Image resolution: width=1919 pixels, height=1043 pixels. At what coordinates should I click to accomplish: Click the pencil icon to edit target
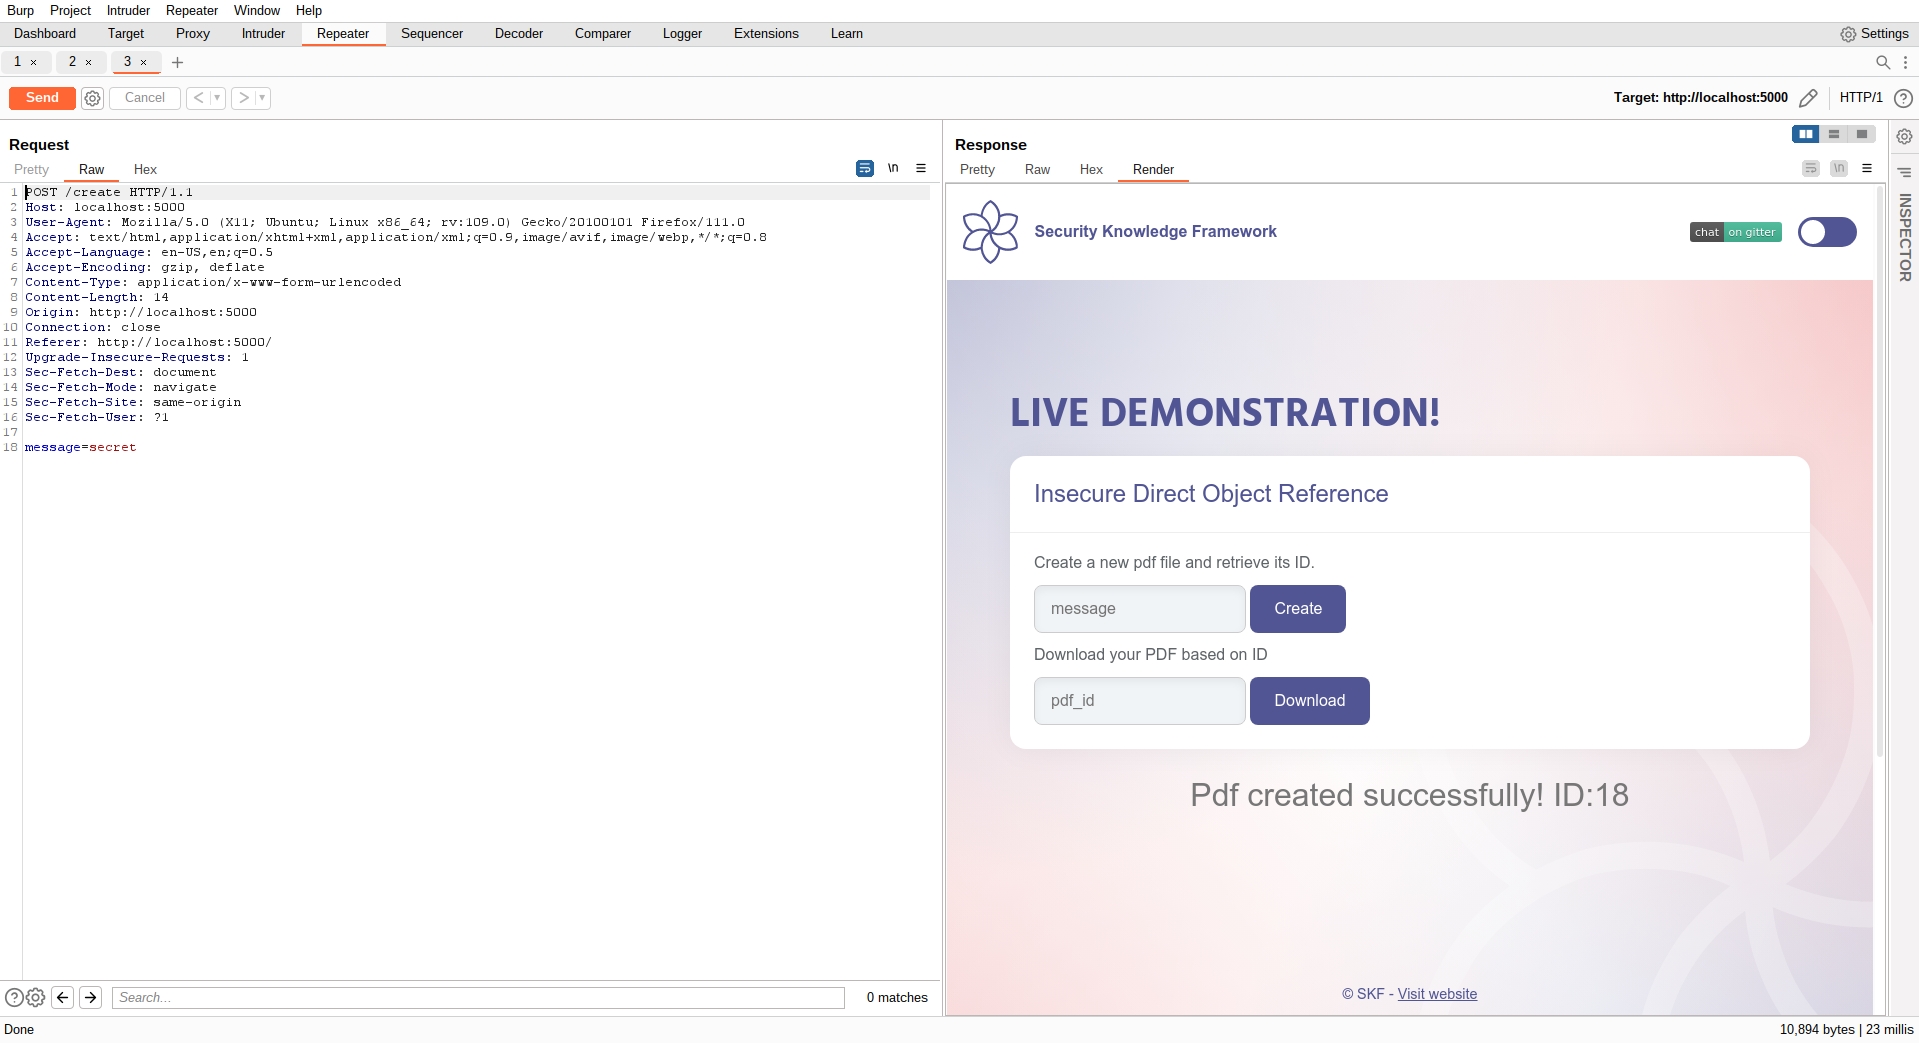(x=1808, y=98)
